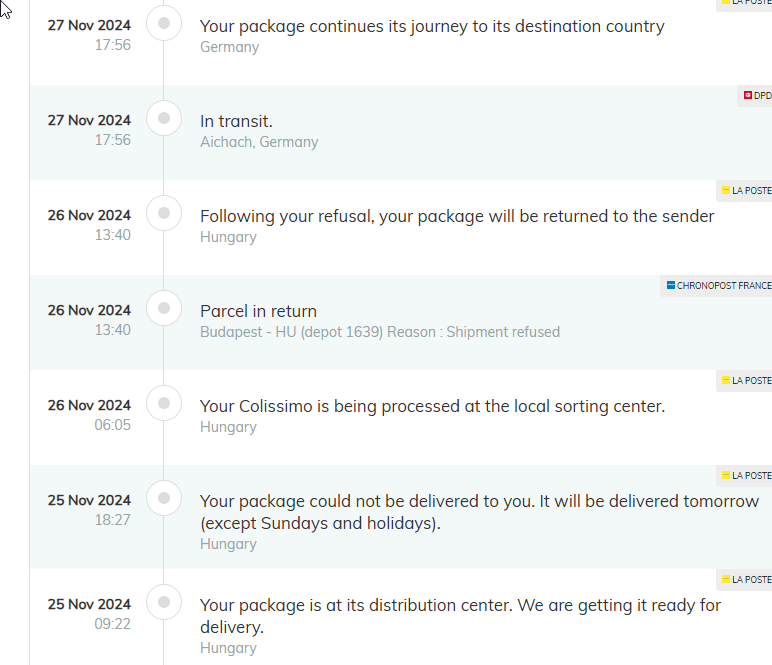Click La Poste tag on failed delivery event
The image size is (772, 665).
tap(744, 475)
